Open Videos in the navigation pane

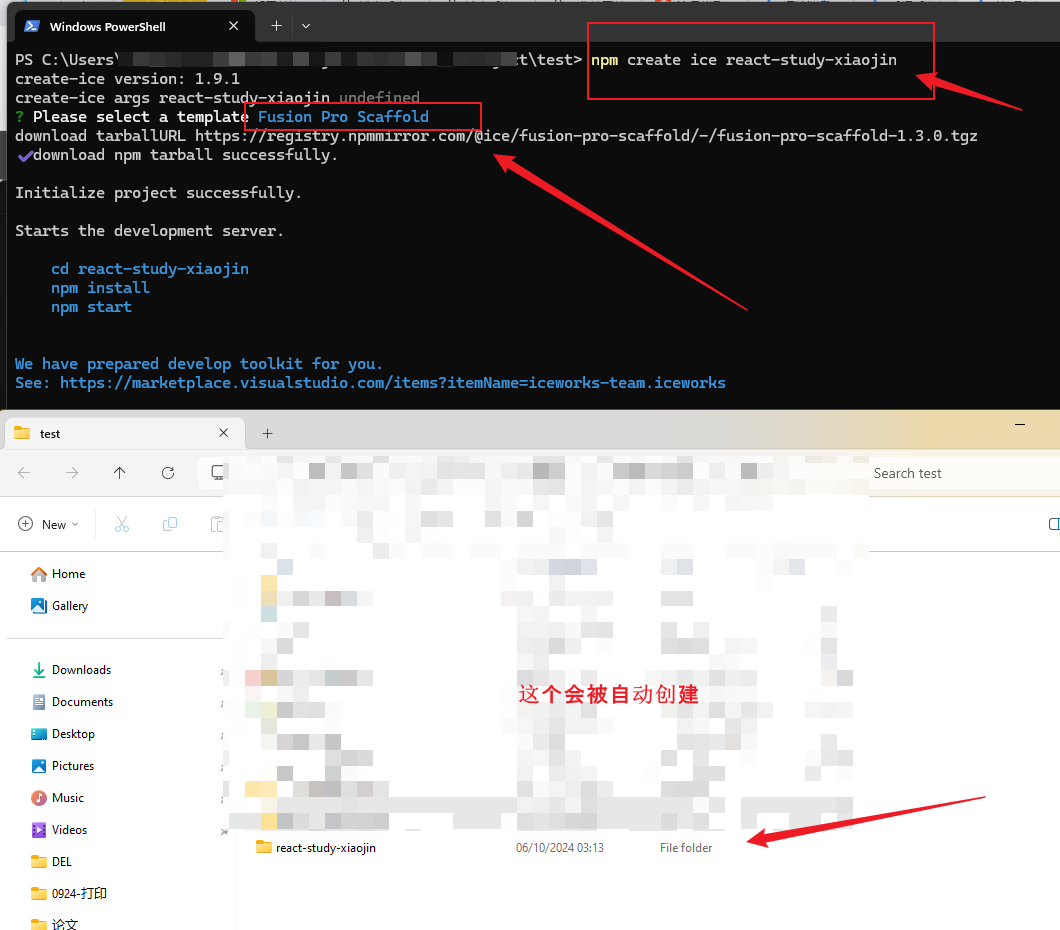coord(69,830)
